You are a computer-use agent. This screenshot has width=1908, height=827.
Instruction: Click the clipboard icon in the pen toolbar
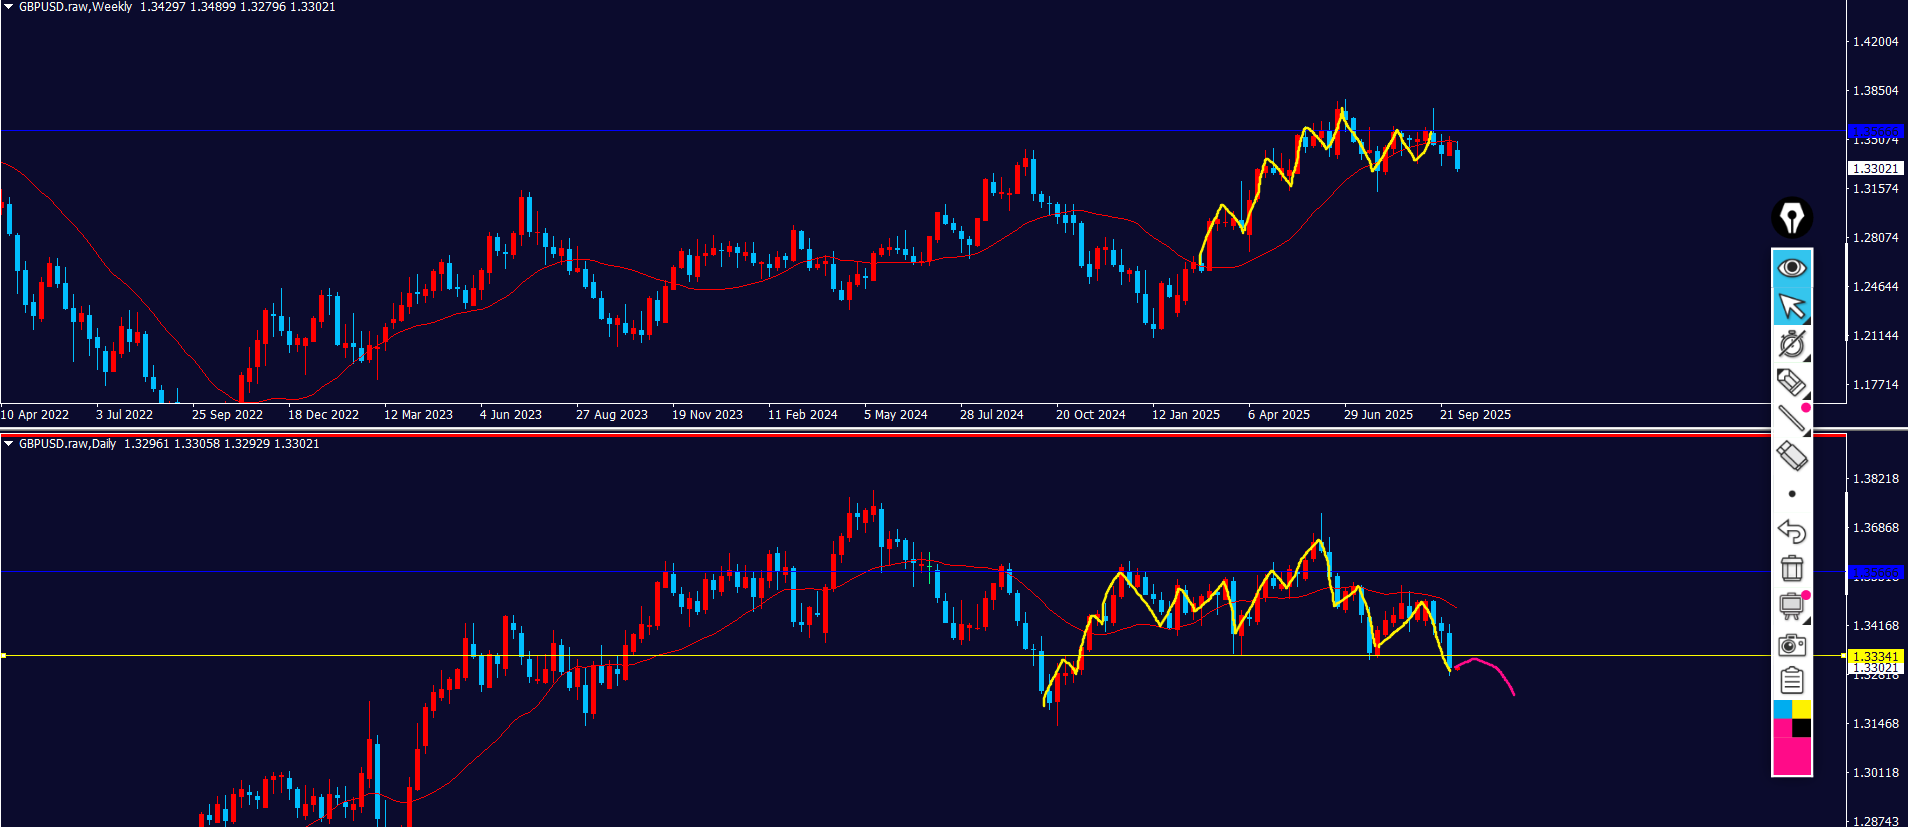click(x=1791, y=681)
